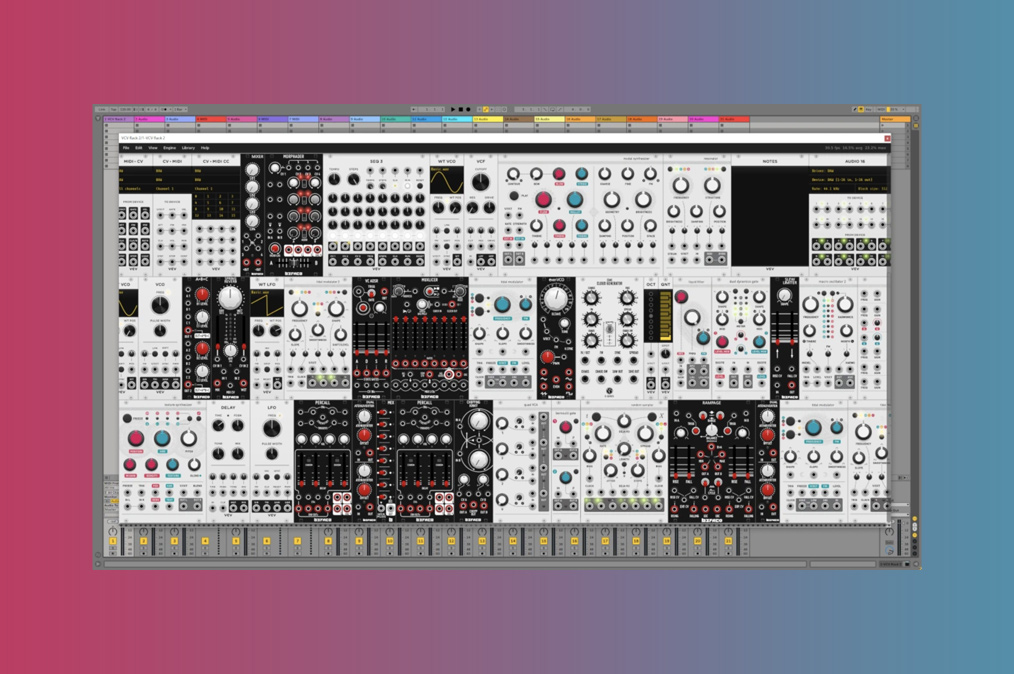Mute track 1 with its track activator
1014x674 pixels.
tap(112, 542)
